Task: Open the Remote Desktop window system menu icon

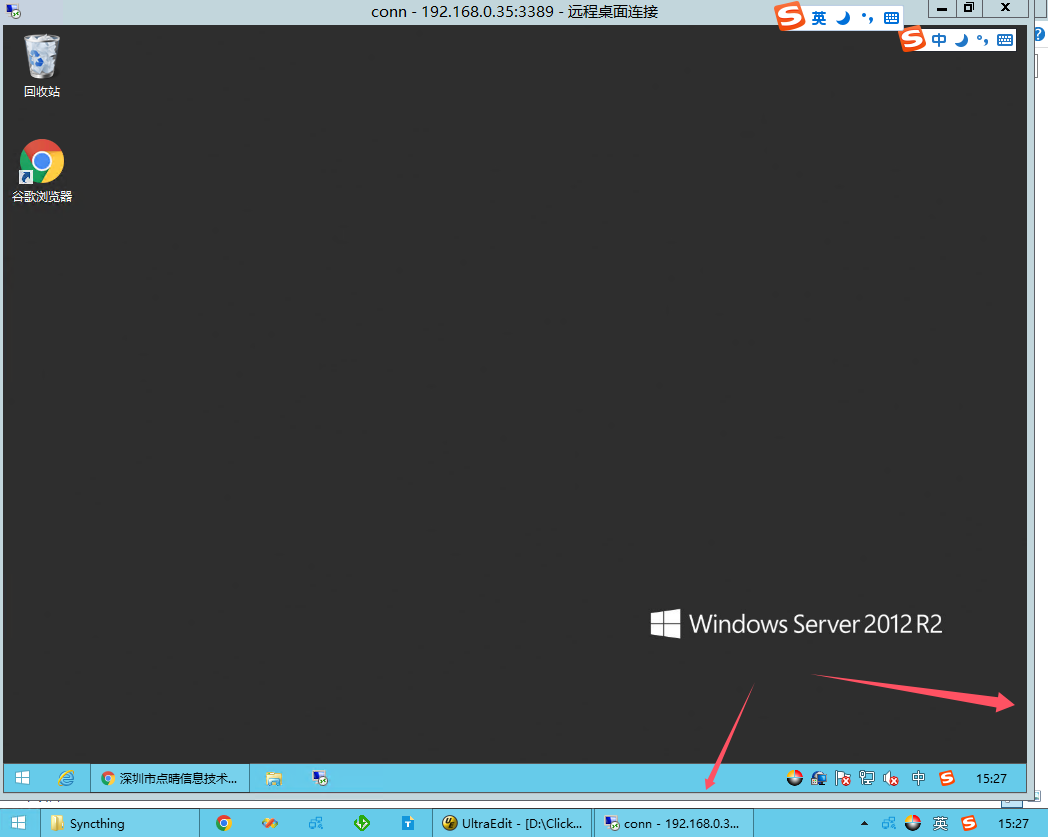Action: (x=13, y=11)
